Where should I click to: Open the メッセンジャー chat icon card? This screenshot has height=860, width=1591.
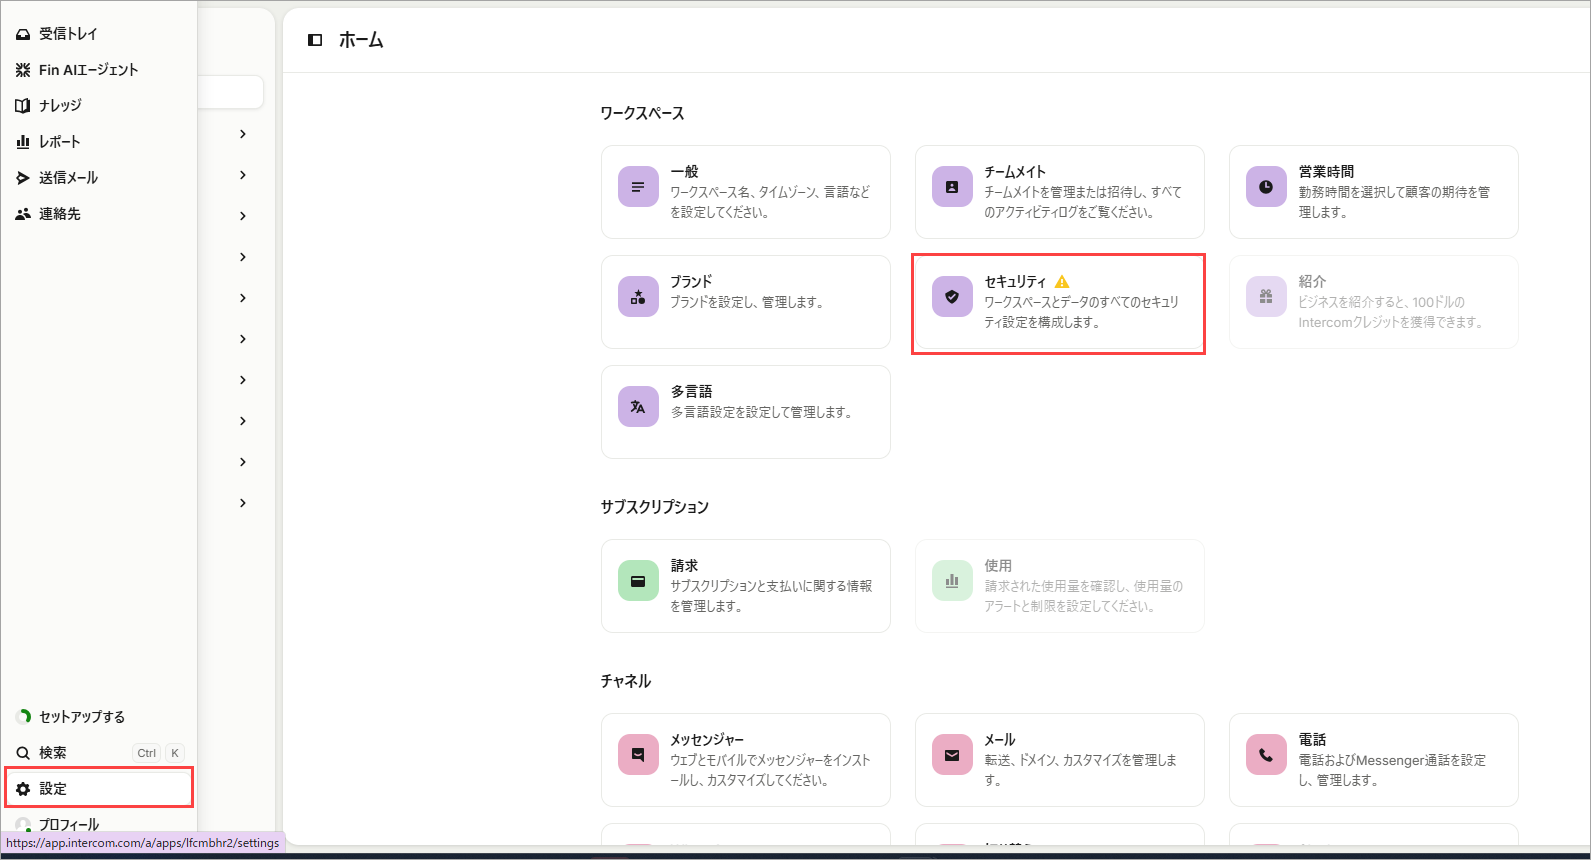click(638, 755)
